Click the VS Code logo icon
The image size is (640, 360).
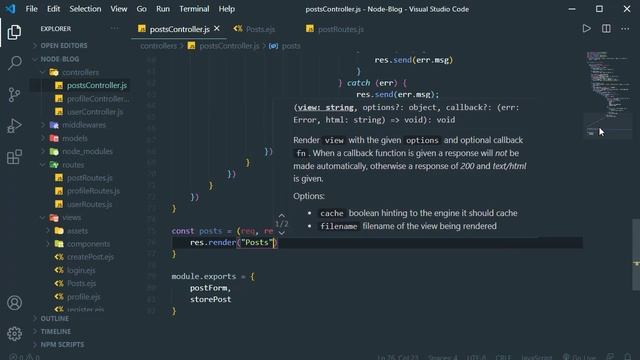(10, 9)
